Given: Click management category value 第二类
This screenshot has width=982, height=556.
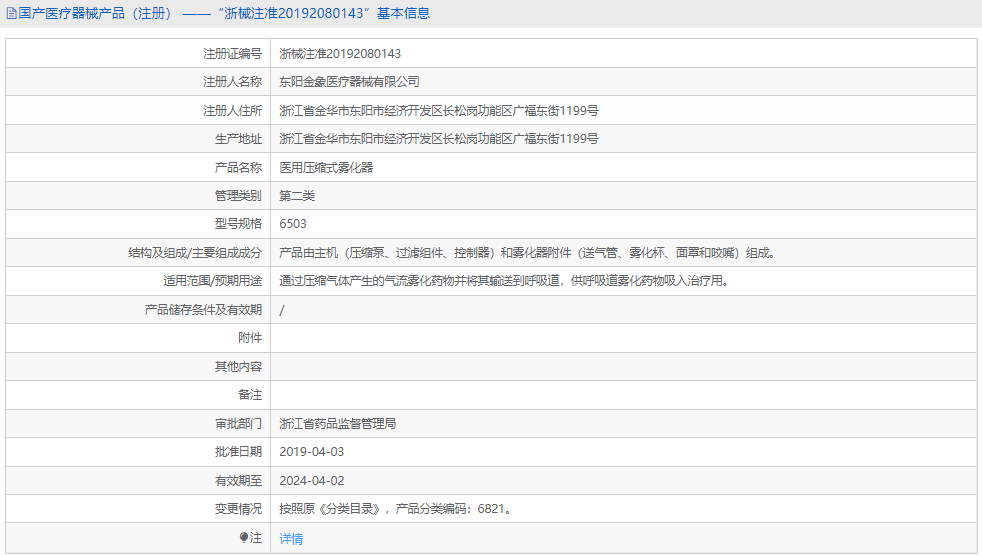Looking at the screenshot, I should coord(297,196).
